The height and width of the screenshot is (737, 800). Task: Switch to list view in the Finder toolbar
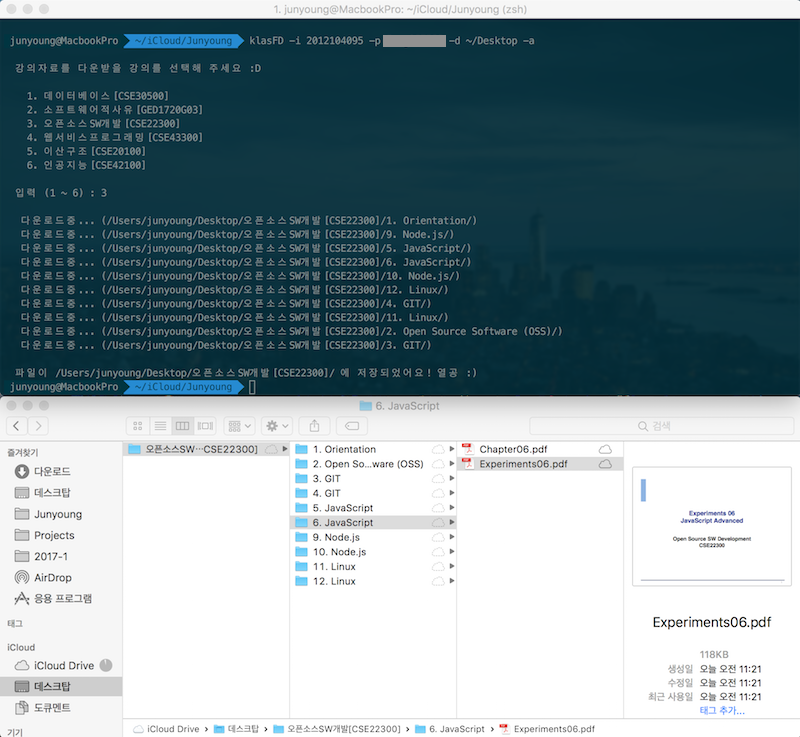[x=161, y=426]
